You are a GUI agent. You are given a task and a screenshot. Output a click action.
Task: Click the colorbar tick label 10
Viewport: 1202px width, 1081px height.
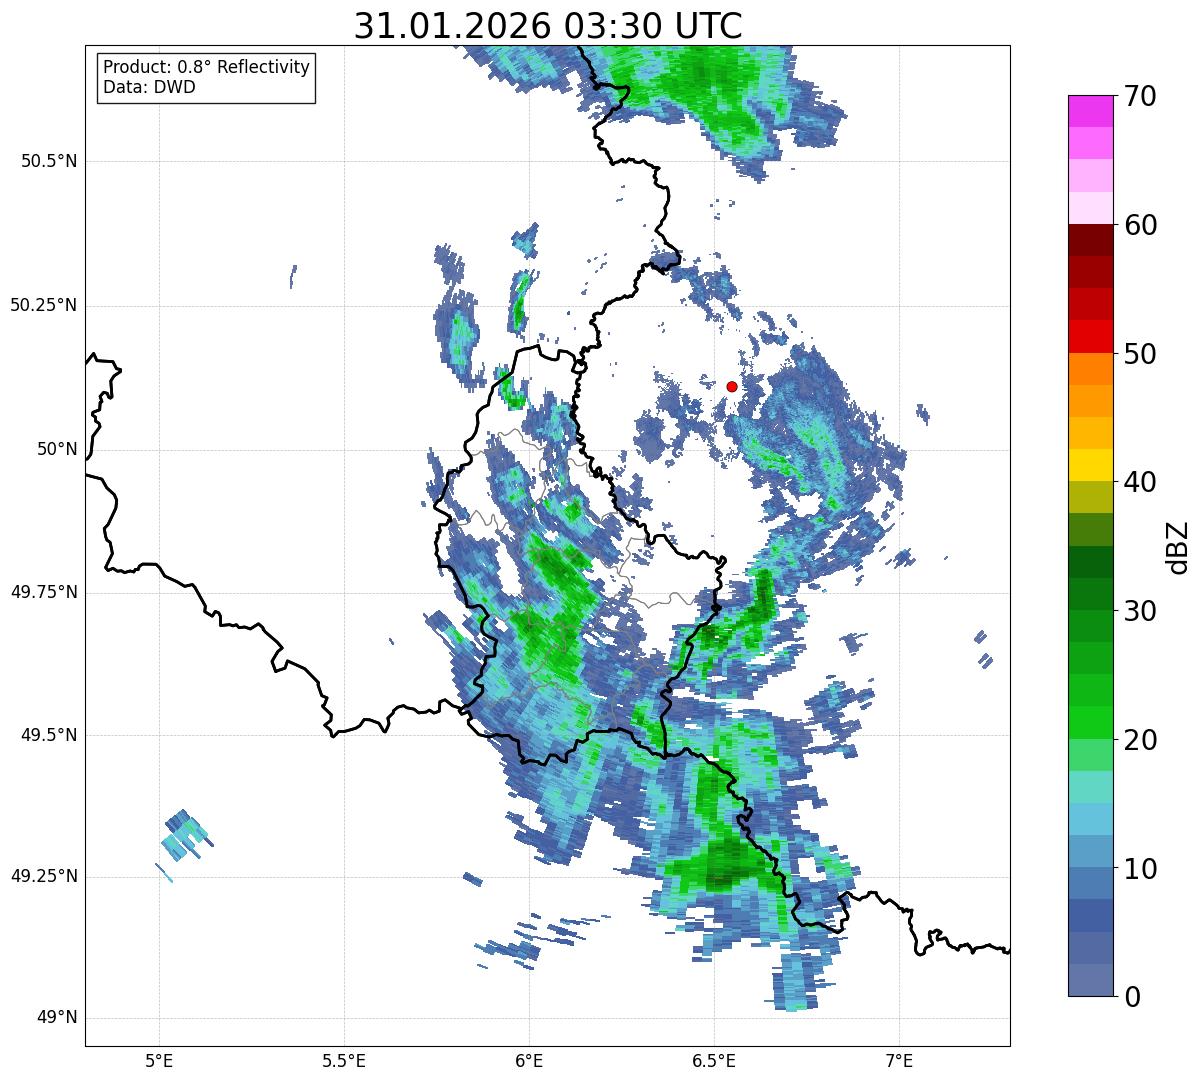[x=1141, y=868]
